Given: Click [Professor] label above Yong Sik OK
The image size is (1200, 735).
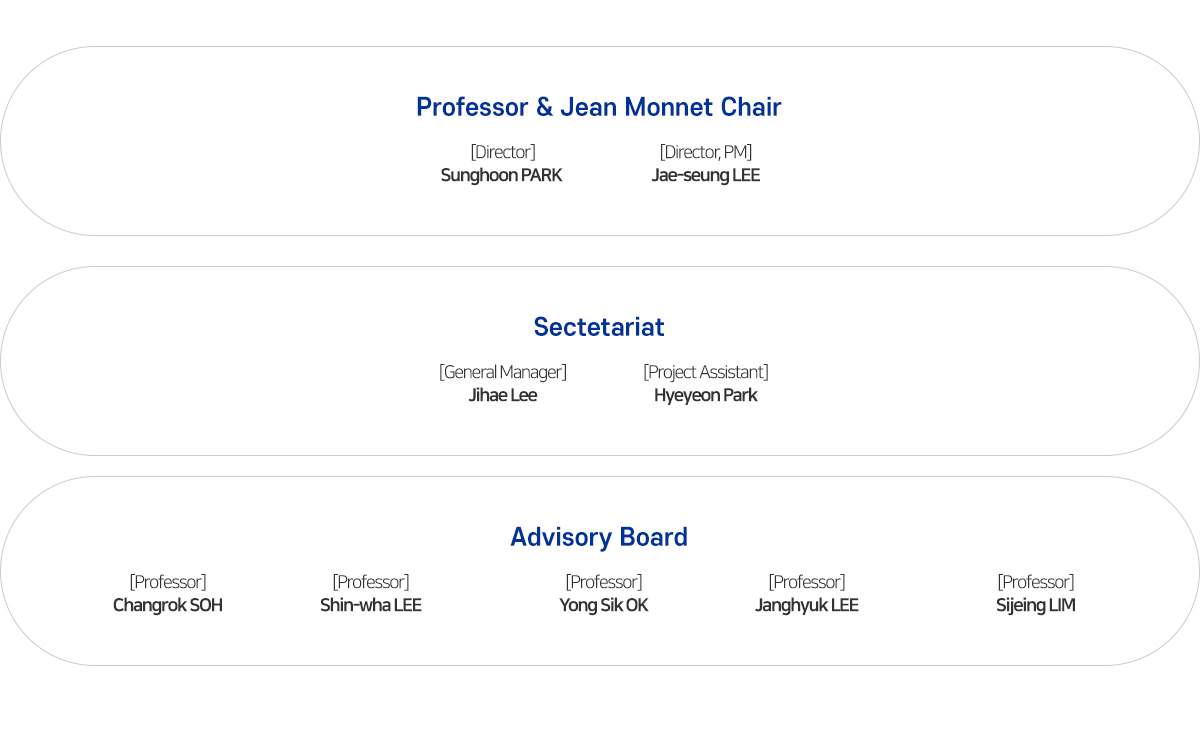Looking at the screenshot, I should (603, 582).
